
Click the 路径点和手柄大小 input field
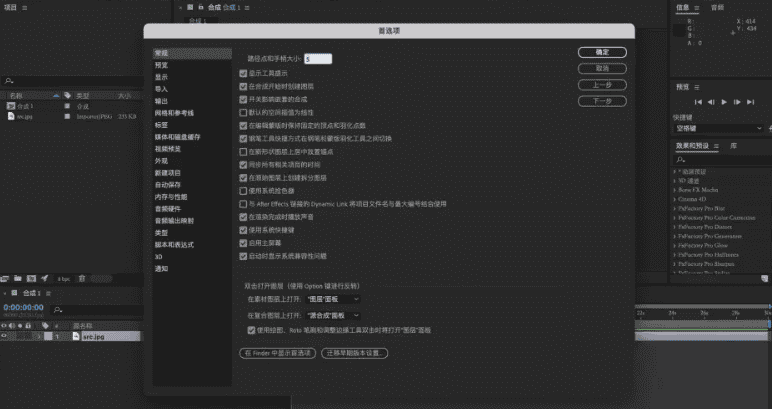[318, 59]
